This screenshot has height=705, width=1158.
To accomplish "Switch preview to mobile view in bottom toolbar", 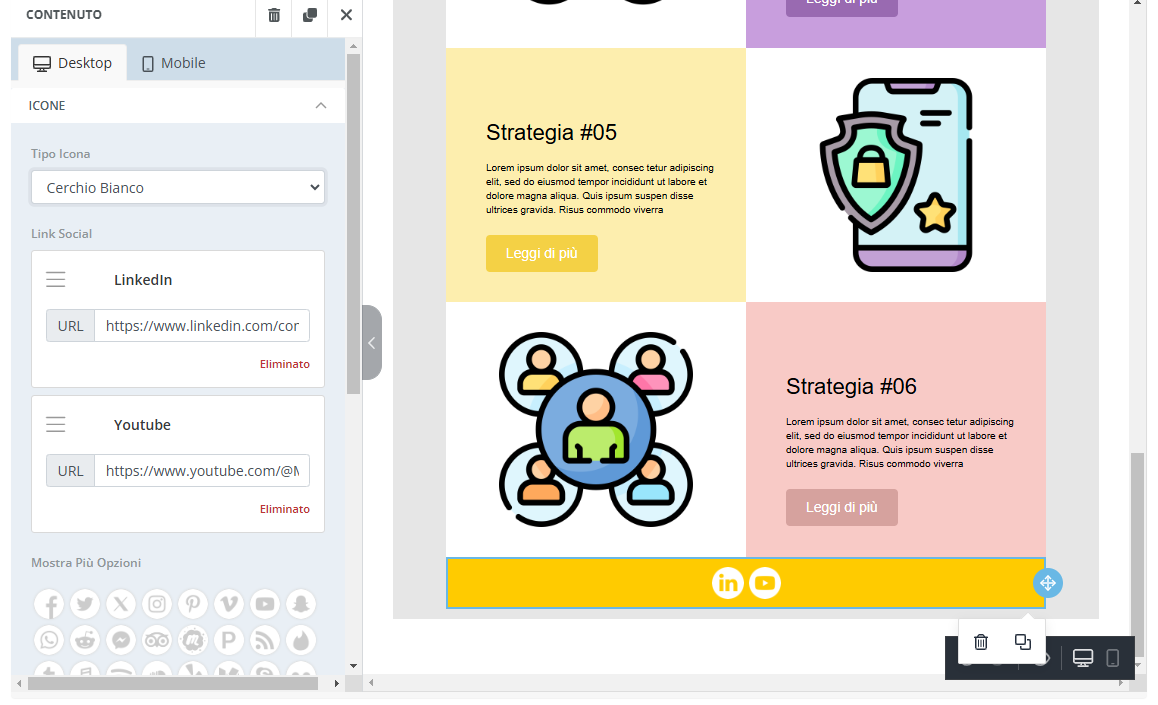I will (x=1112, y=658).
